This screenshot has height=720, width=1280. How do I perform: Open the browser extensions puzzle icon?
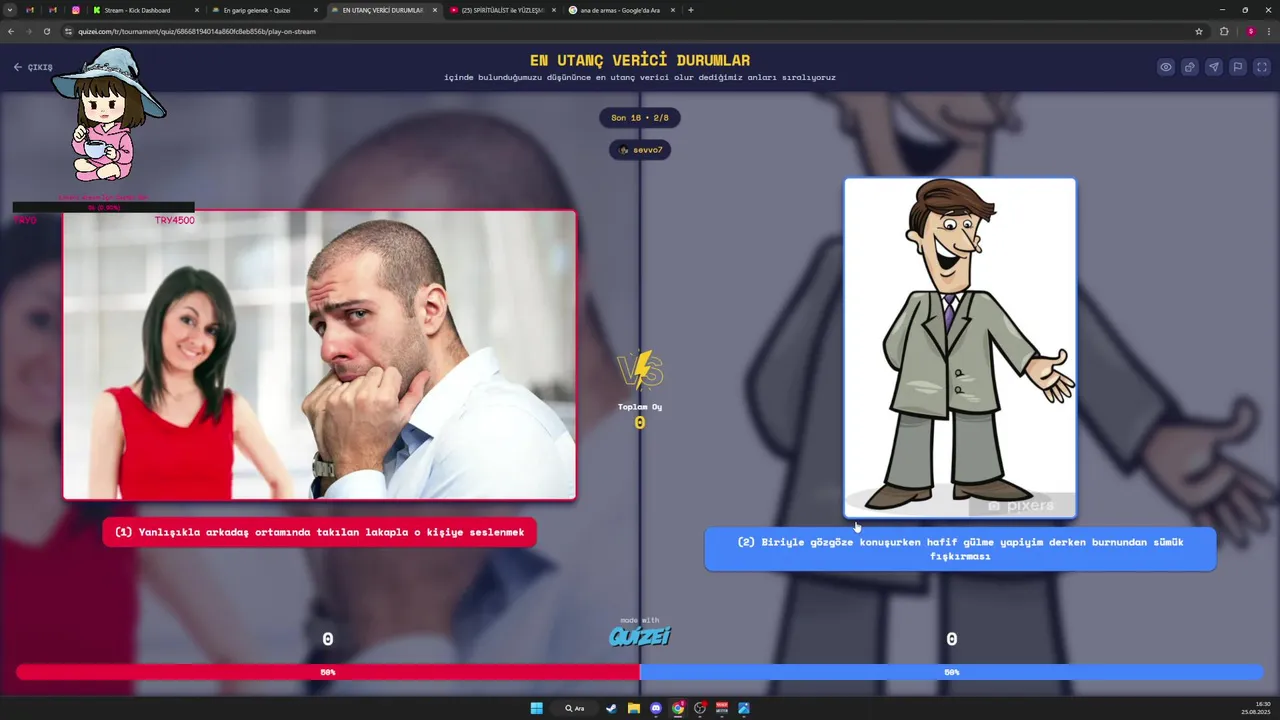[x=1224, y=31]
